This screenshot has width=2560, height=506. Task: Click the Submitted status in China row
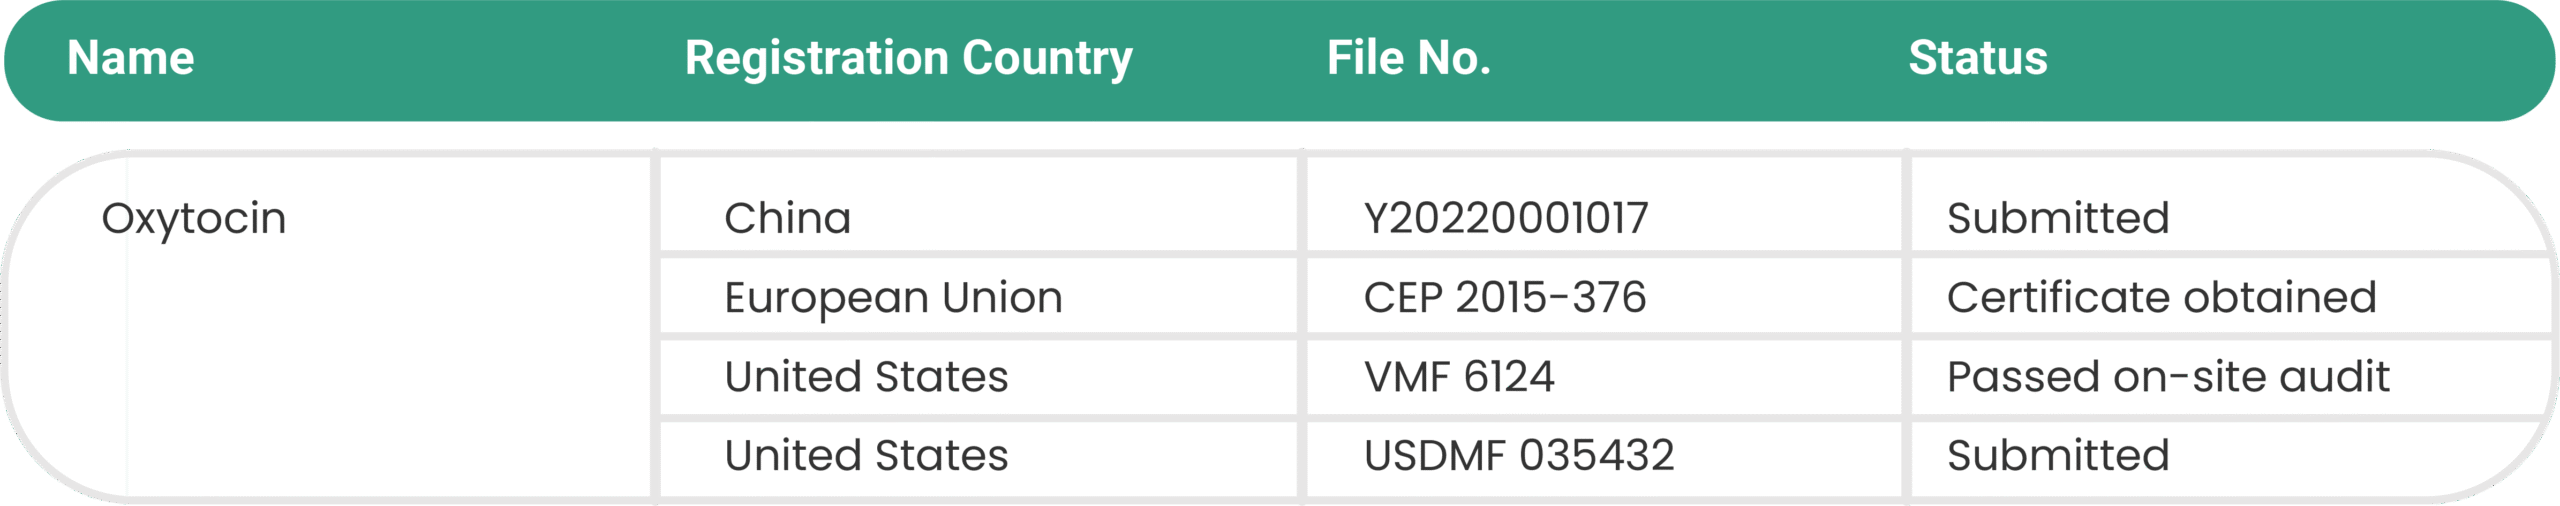[2058, 218]
